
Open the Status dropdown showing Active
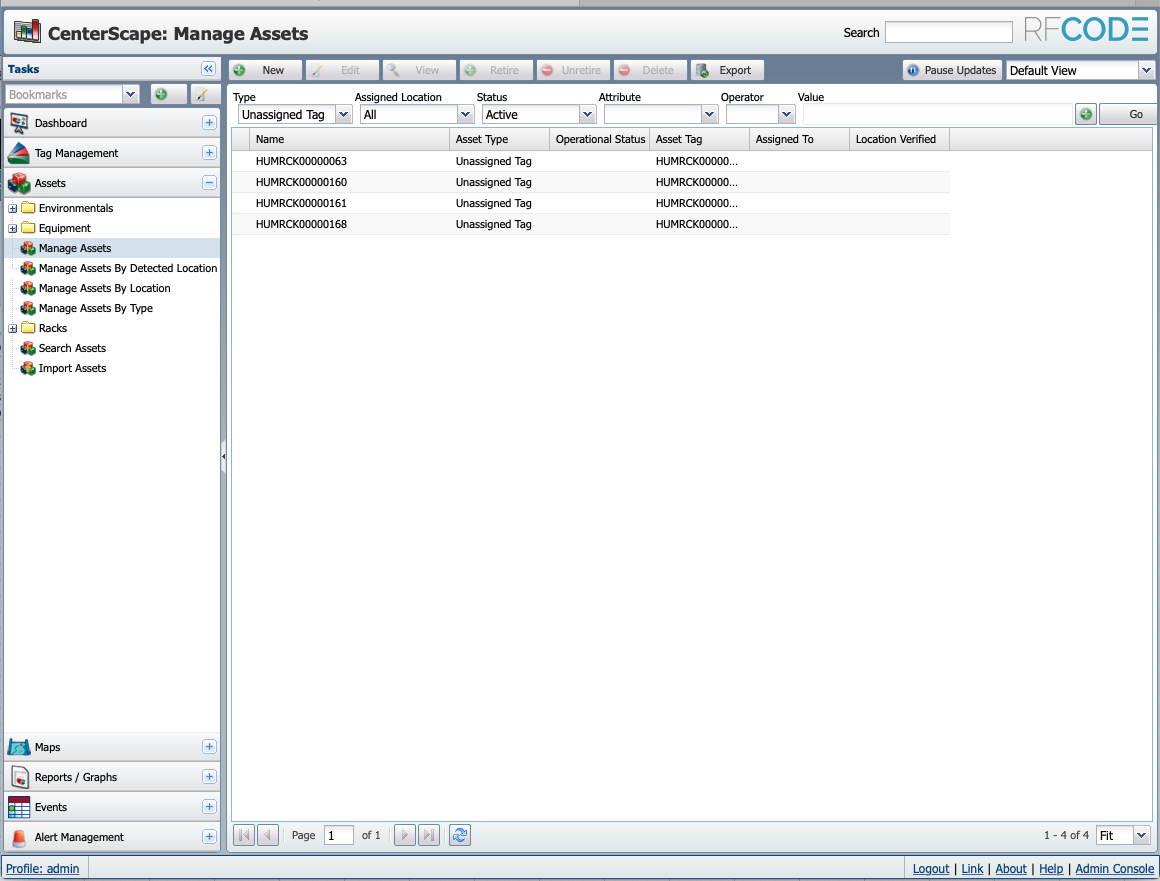[x=587, y=114]
